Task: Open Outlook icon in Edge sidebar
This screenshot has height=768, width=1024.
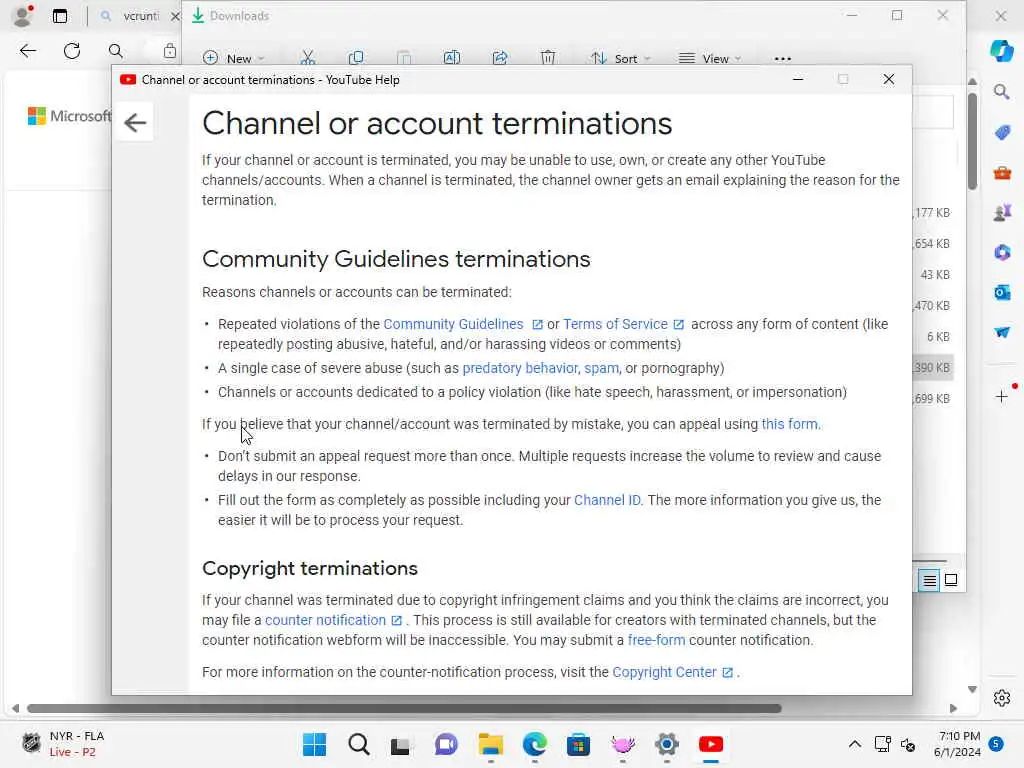Action: tap(1002, 292)
